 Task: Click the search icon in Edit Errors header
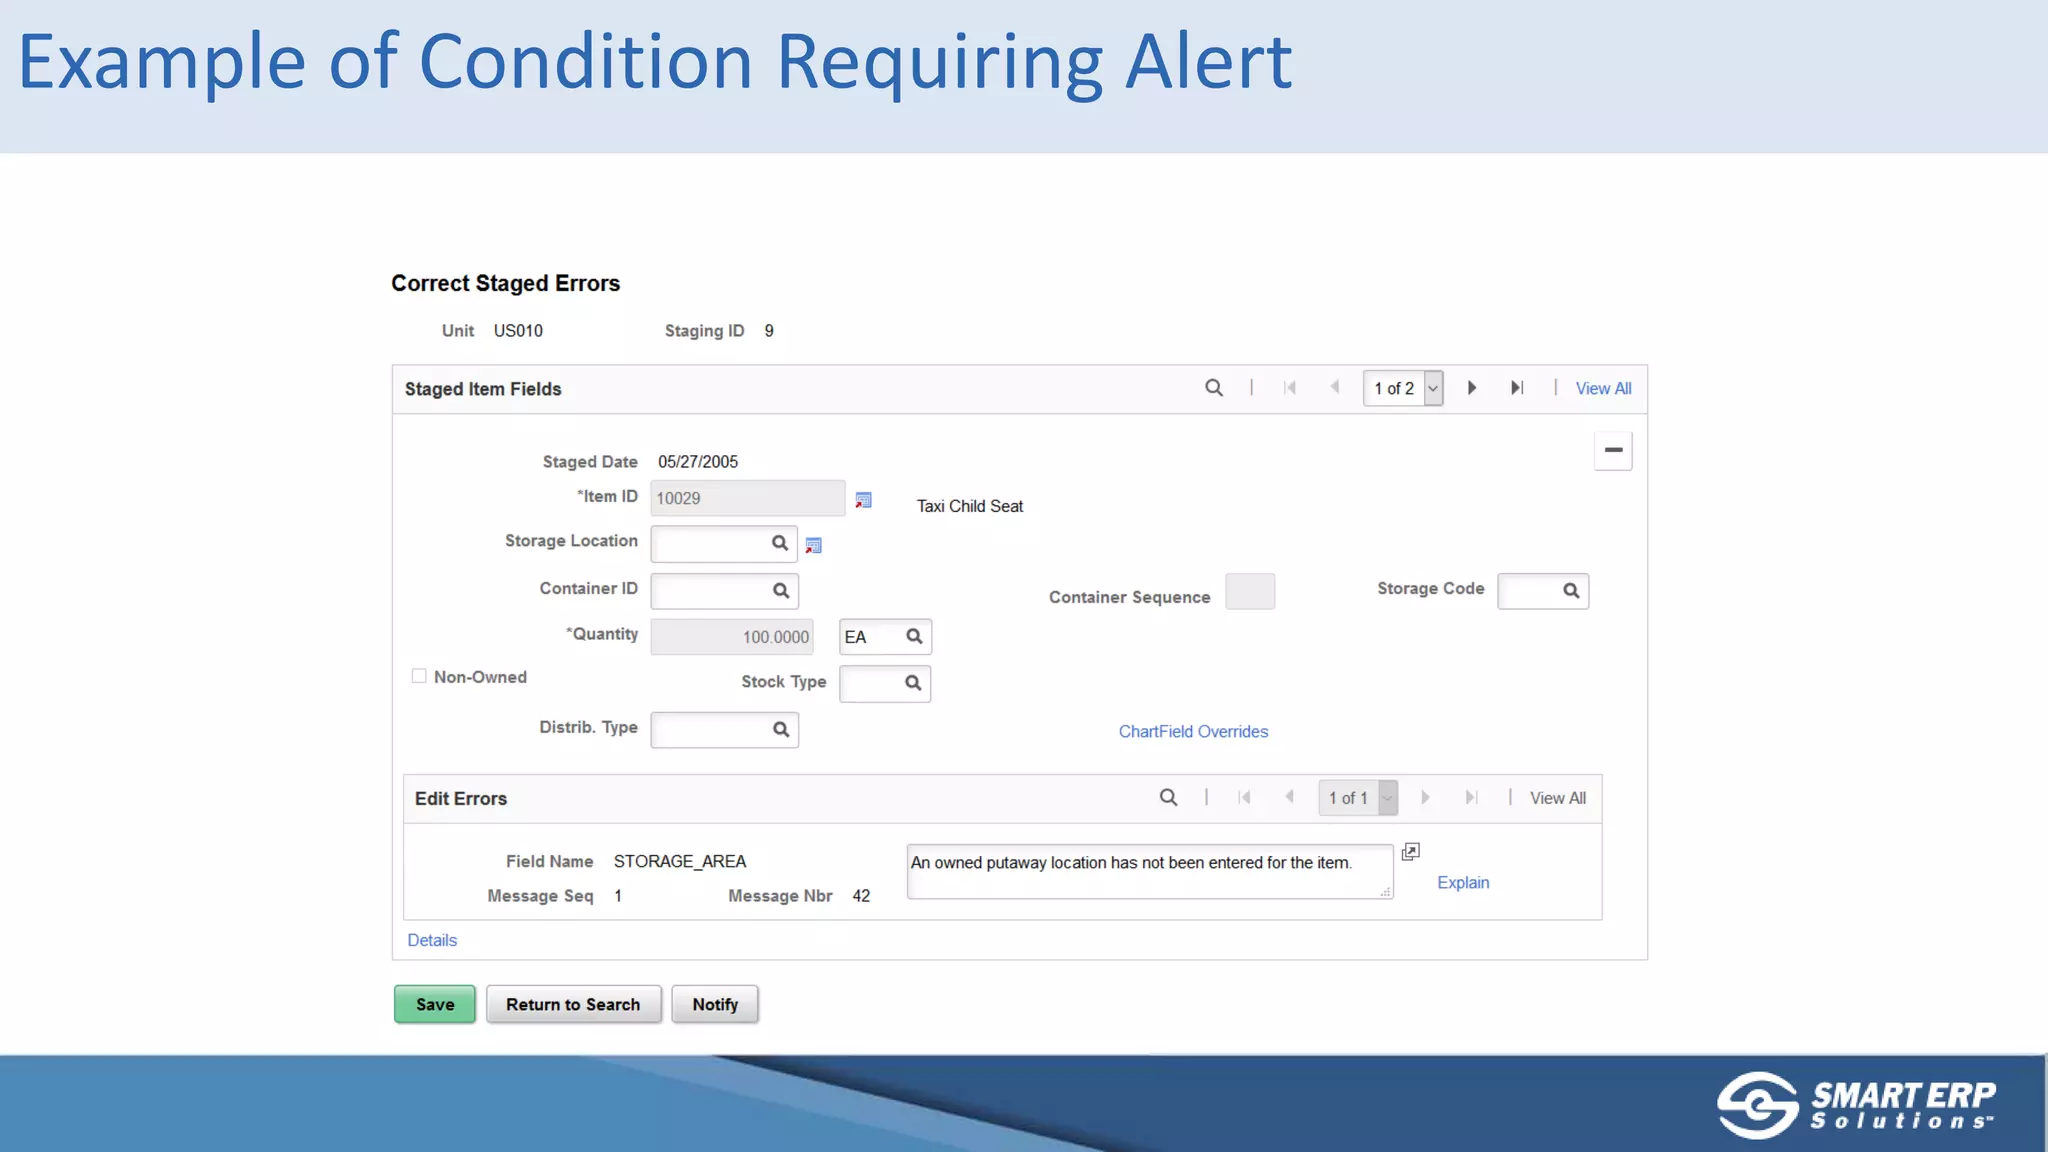point(1168,798)
